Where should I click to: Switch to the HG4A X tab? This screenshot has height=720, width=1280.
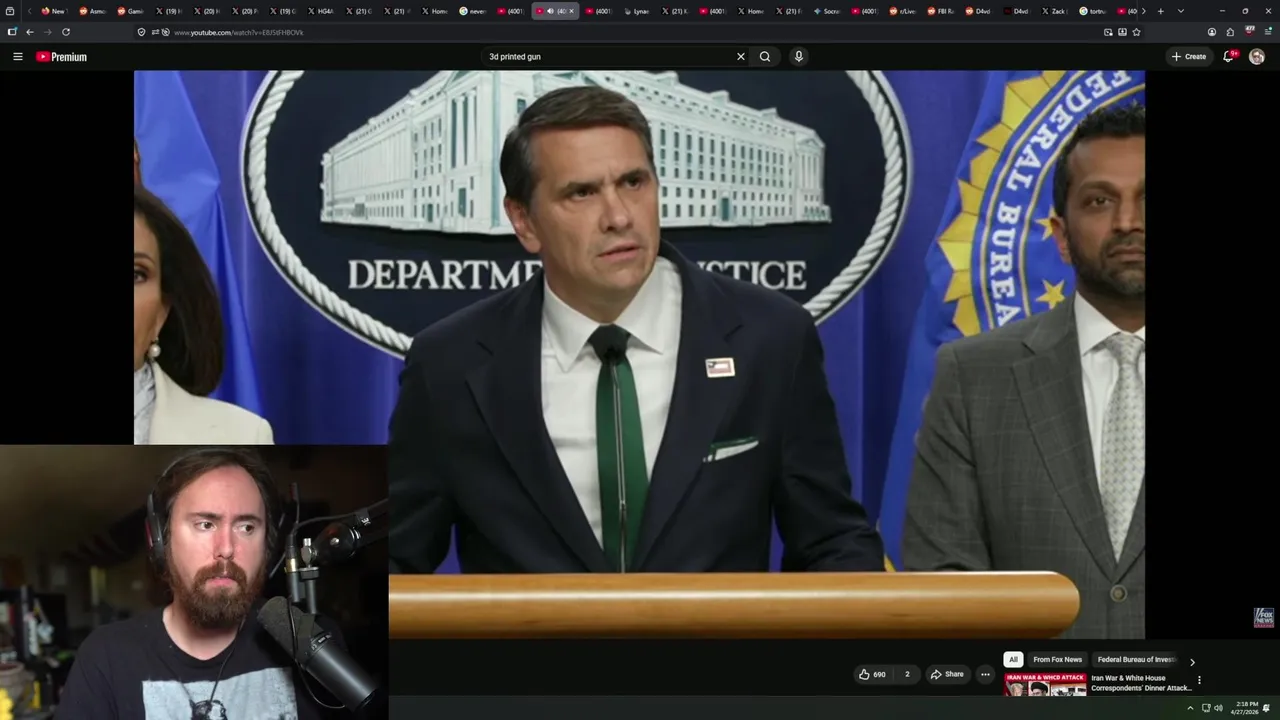pos(320,11)
